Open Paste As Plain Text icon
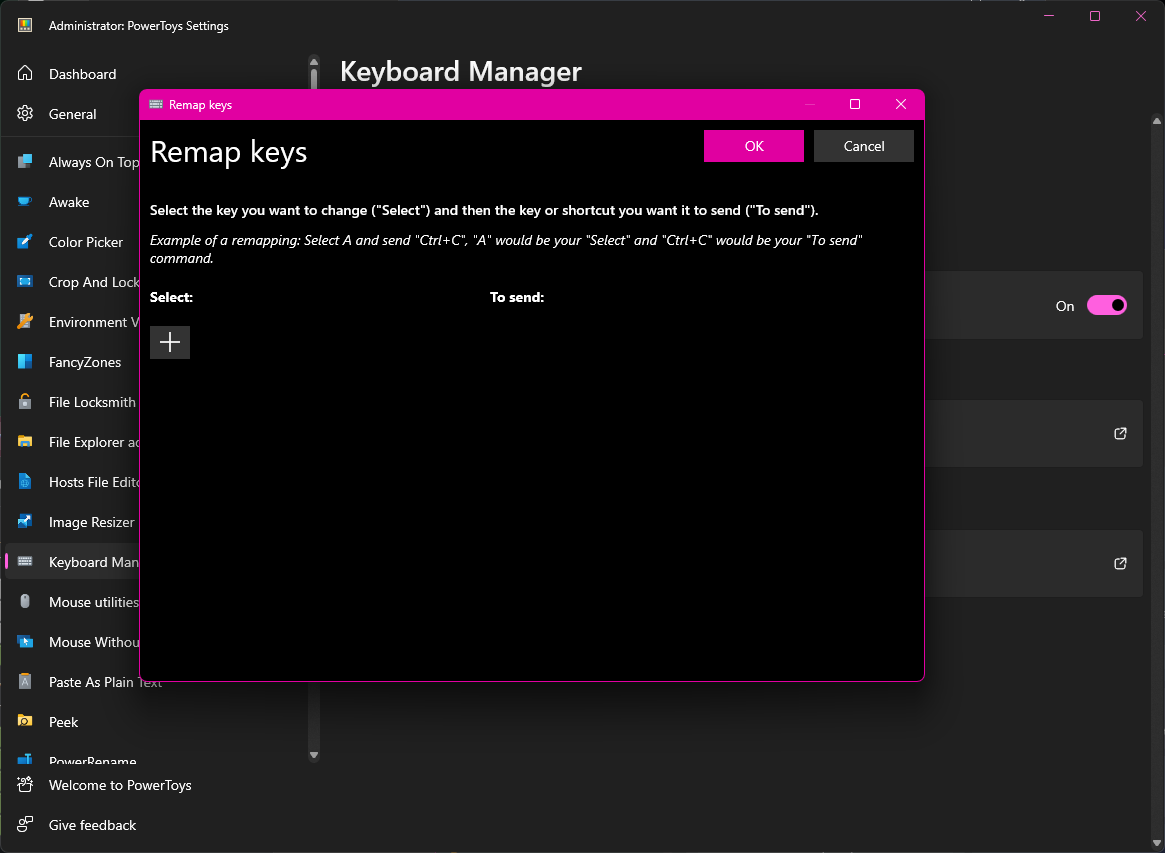The width and height of the screenshot is (1165, 853). click(25, 681)
